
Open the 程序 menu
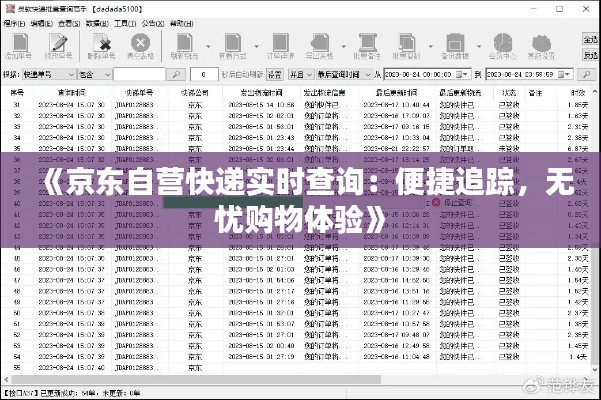point(14,24)
